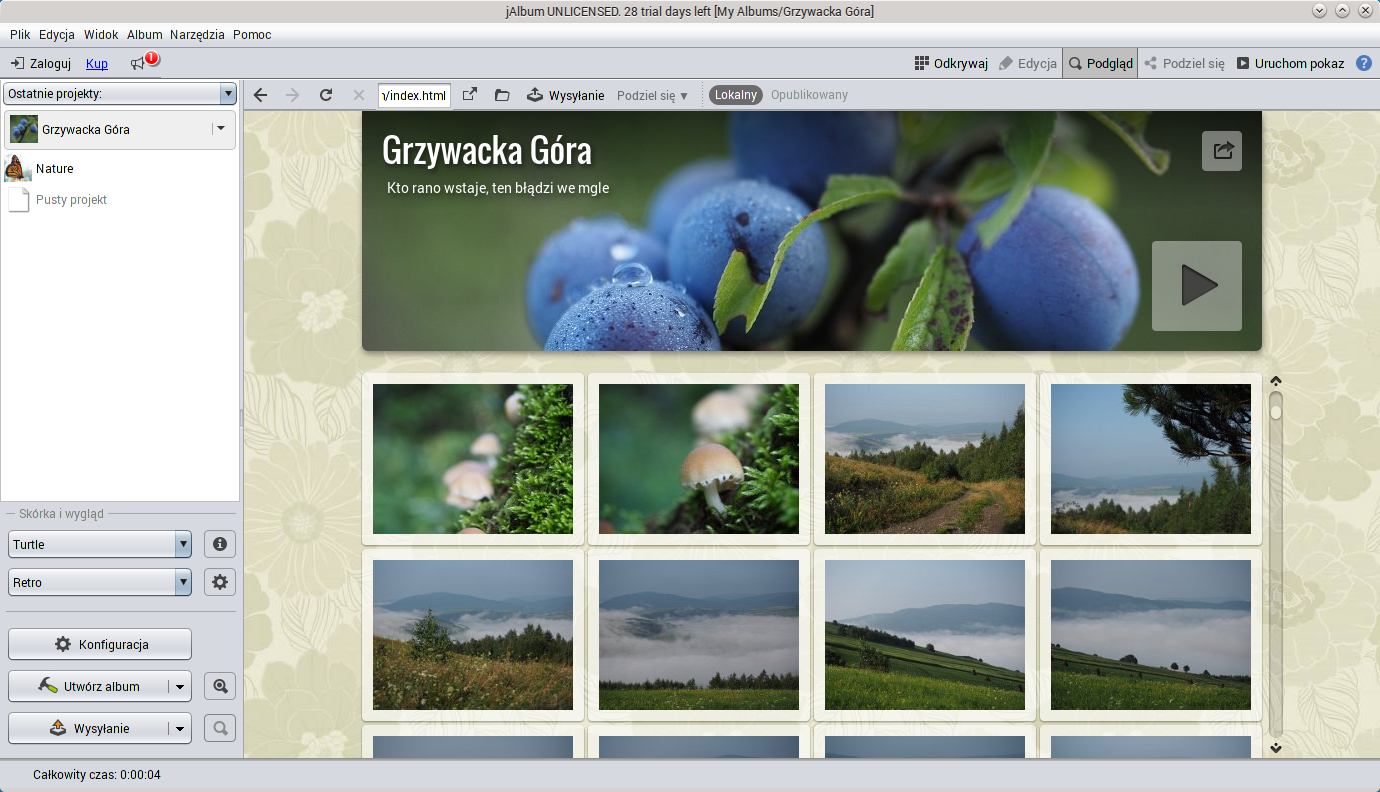Viewport: 1380px width, 792px height.
Task: Switch to Odkrywaj view
Action: coord(951,63)
